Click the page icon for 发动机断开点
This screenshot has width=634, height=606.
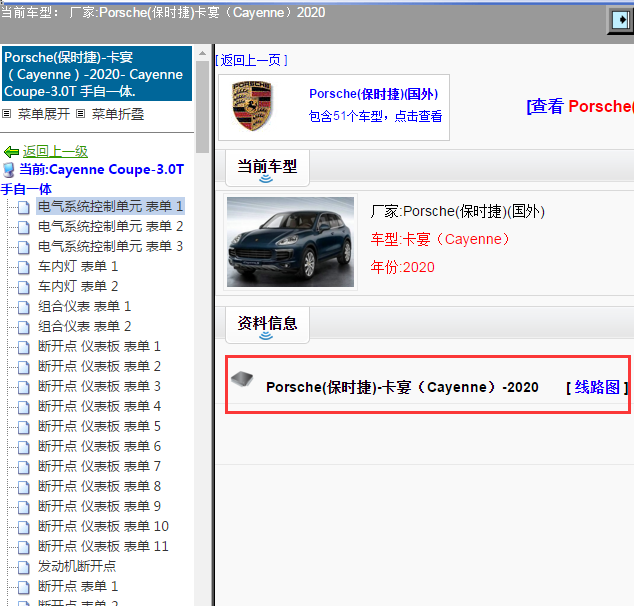(23, 567)
